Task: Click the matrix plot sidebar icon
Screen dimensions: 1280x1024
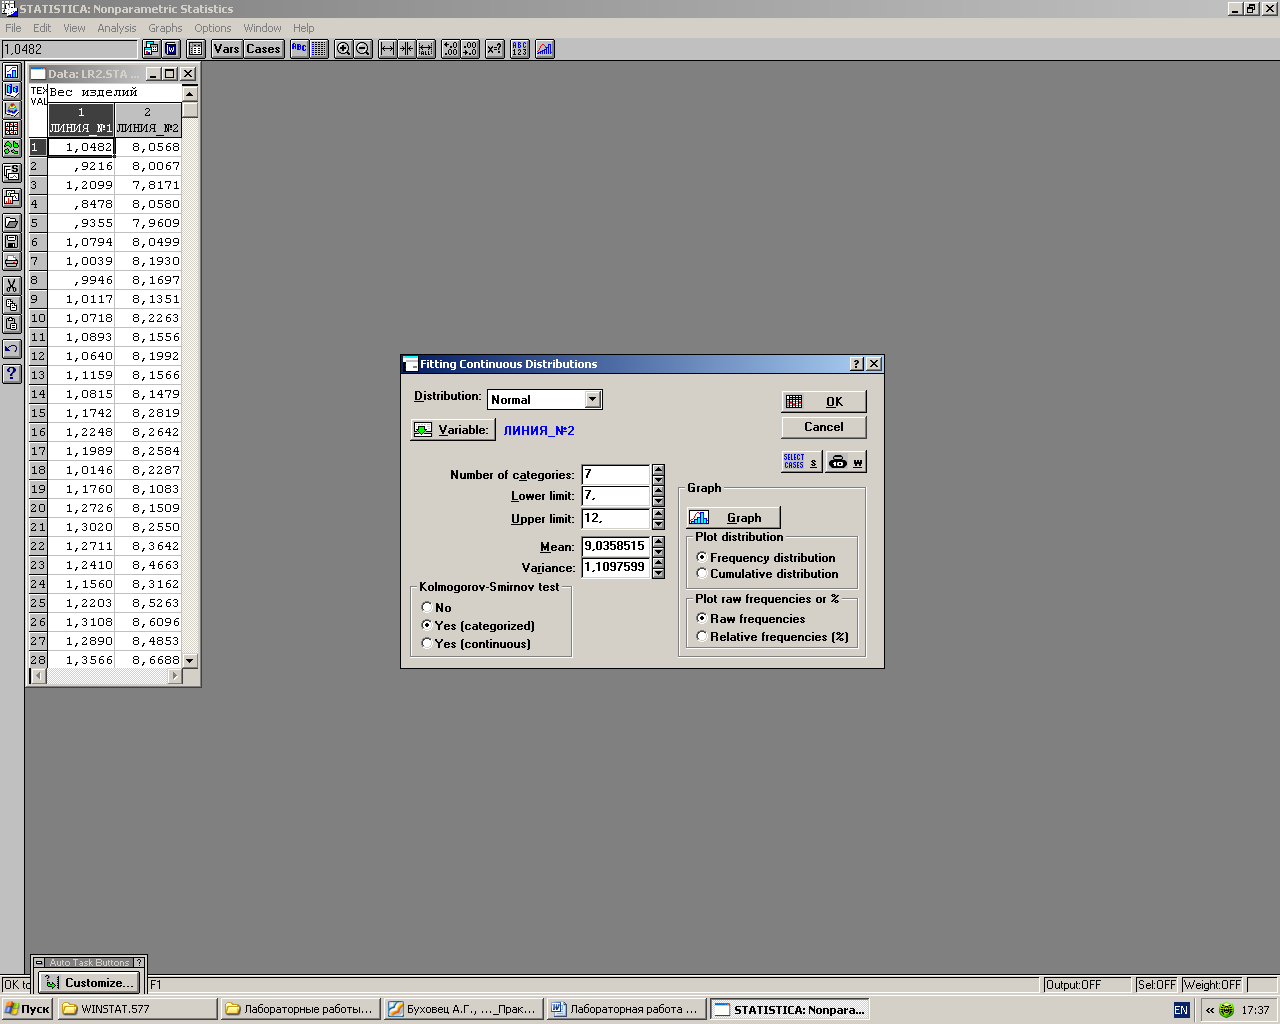Action: coord(12,128)
